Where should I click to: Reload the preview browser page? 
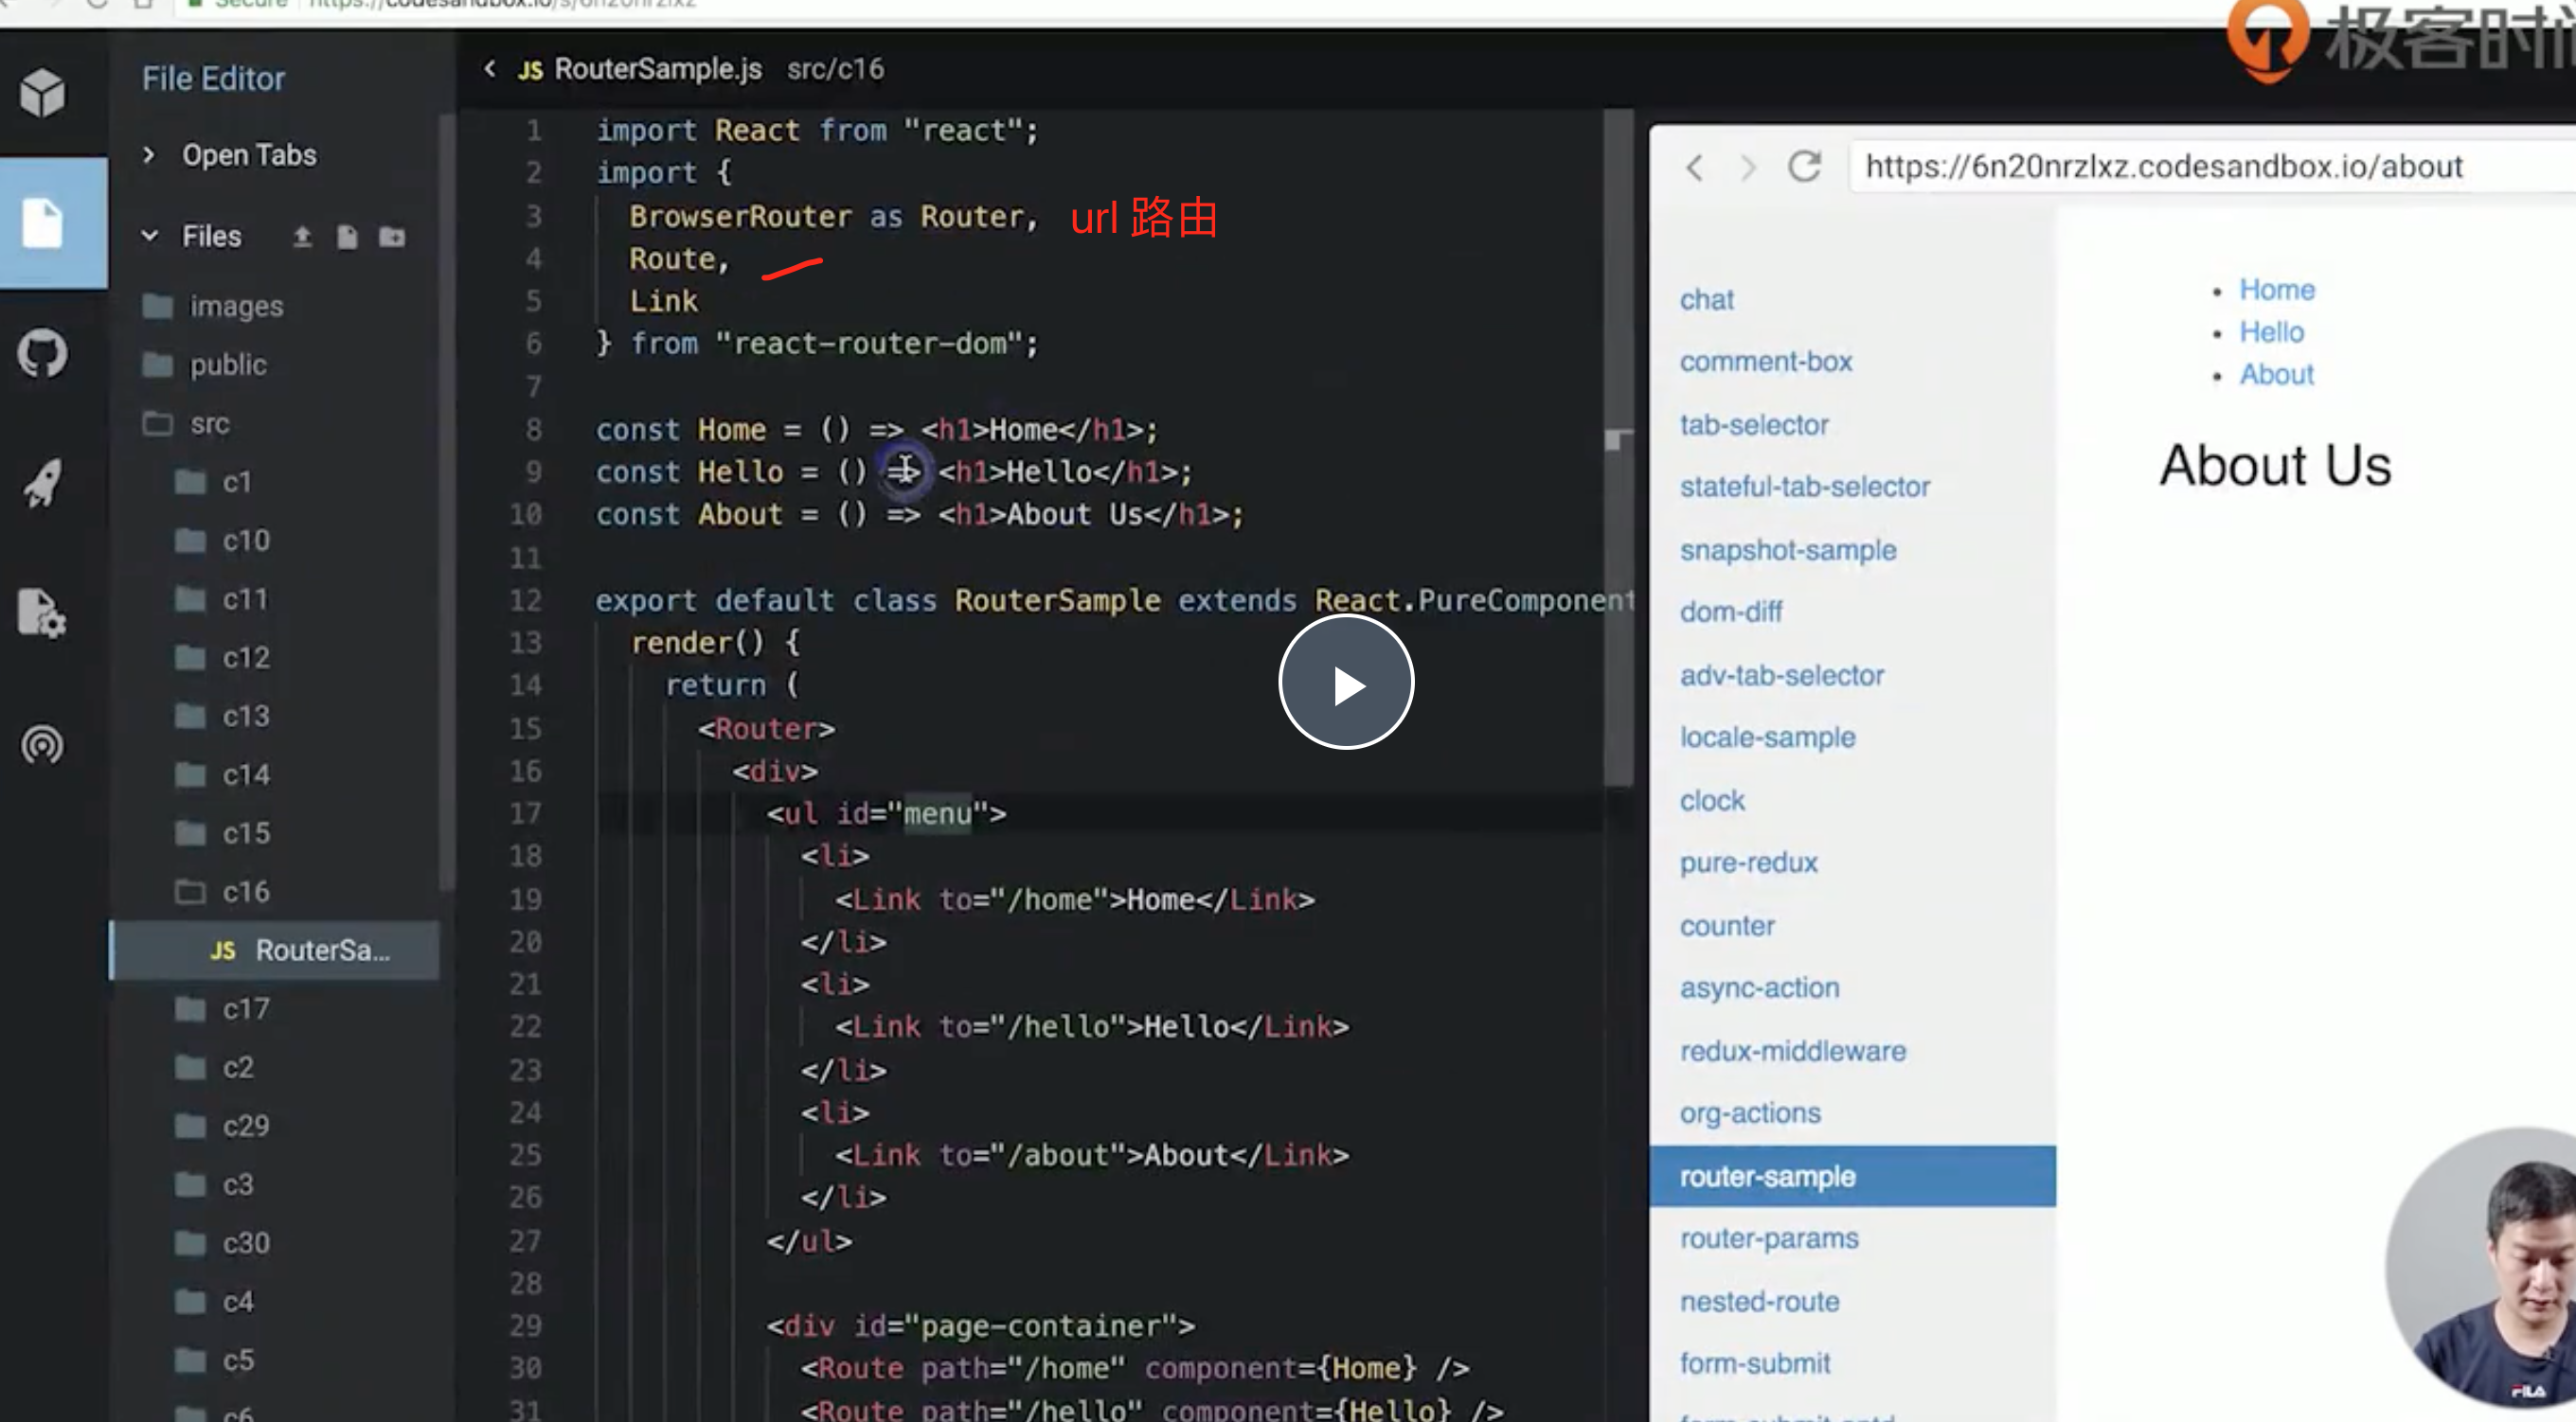click(x=1805, y=166)
